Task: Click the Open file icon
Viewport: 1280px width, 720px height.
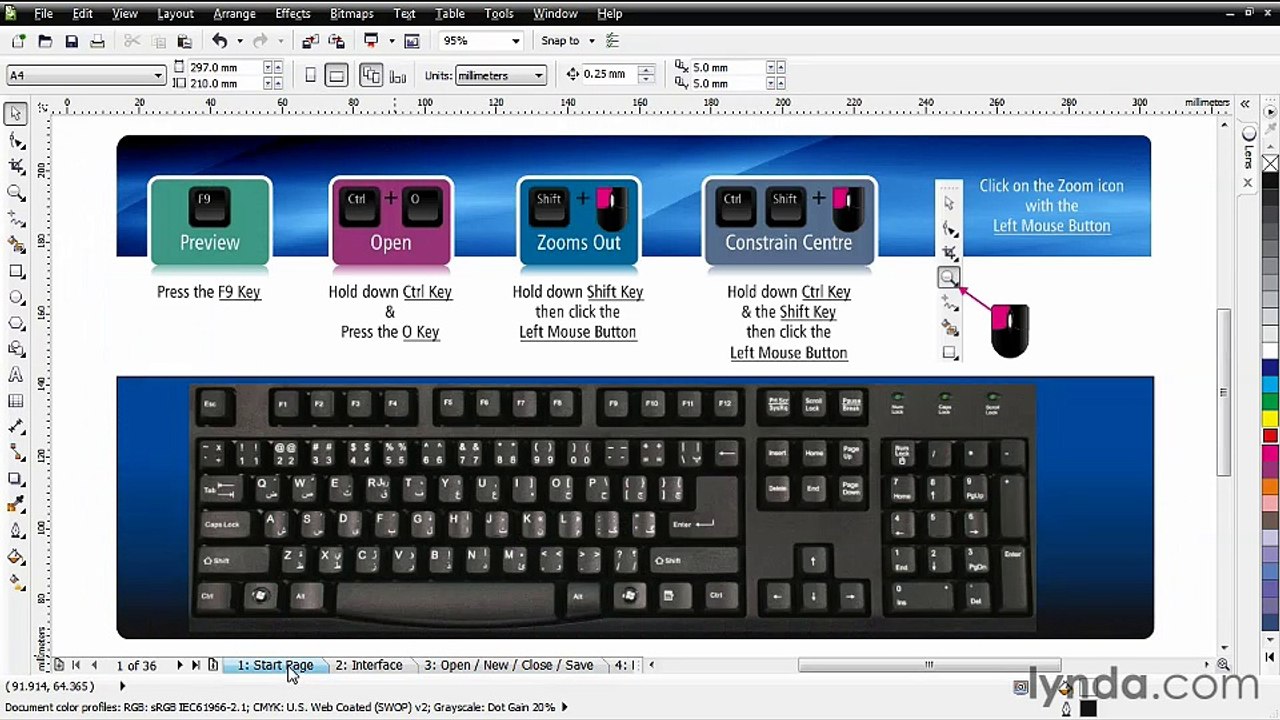Action: (45, 41)
